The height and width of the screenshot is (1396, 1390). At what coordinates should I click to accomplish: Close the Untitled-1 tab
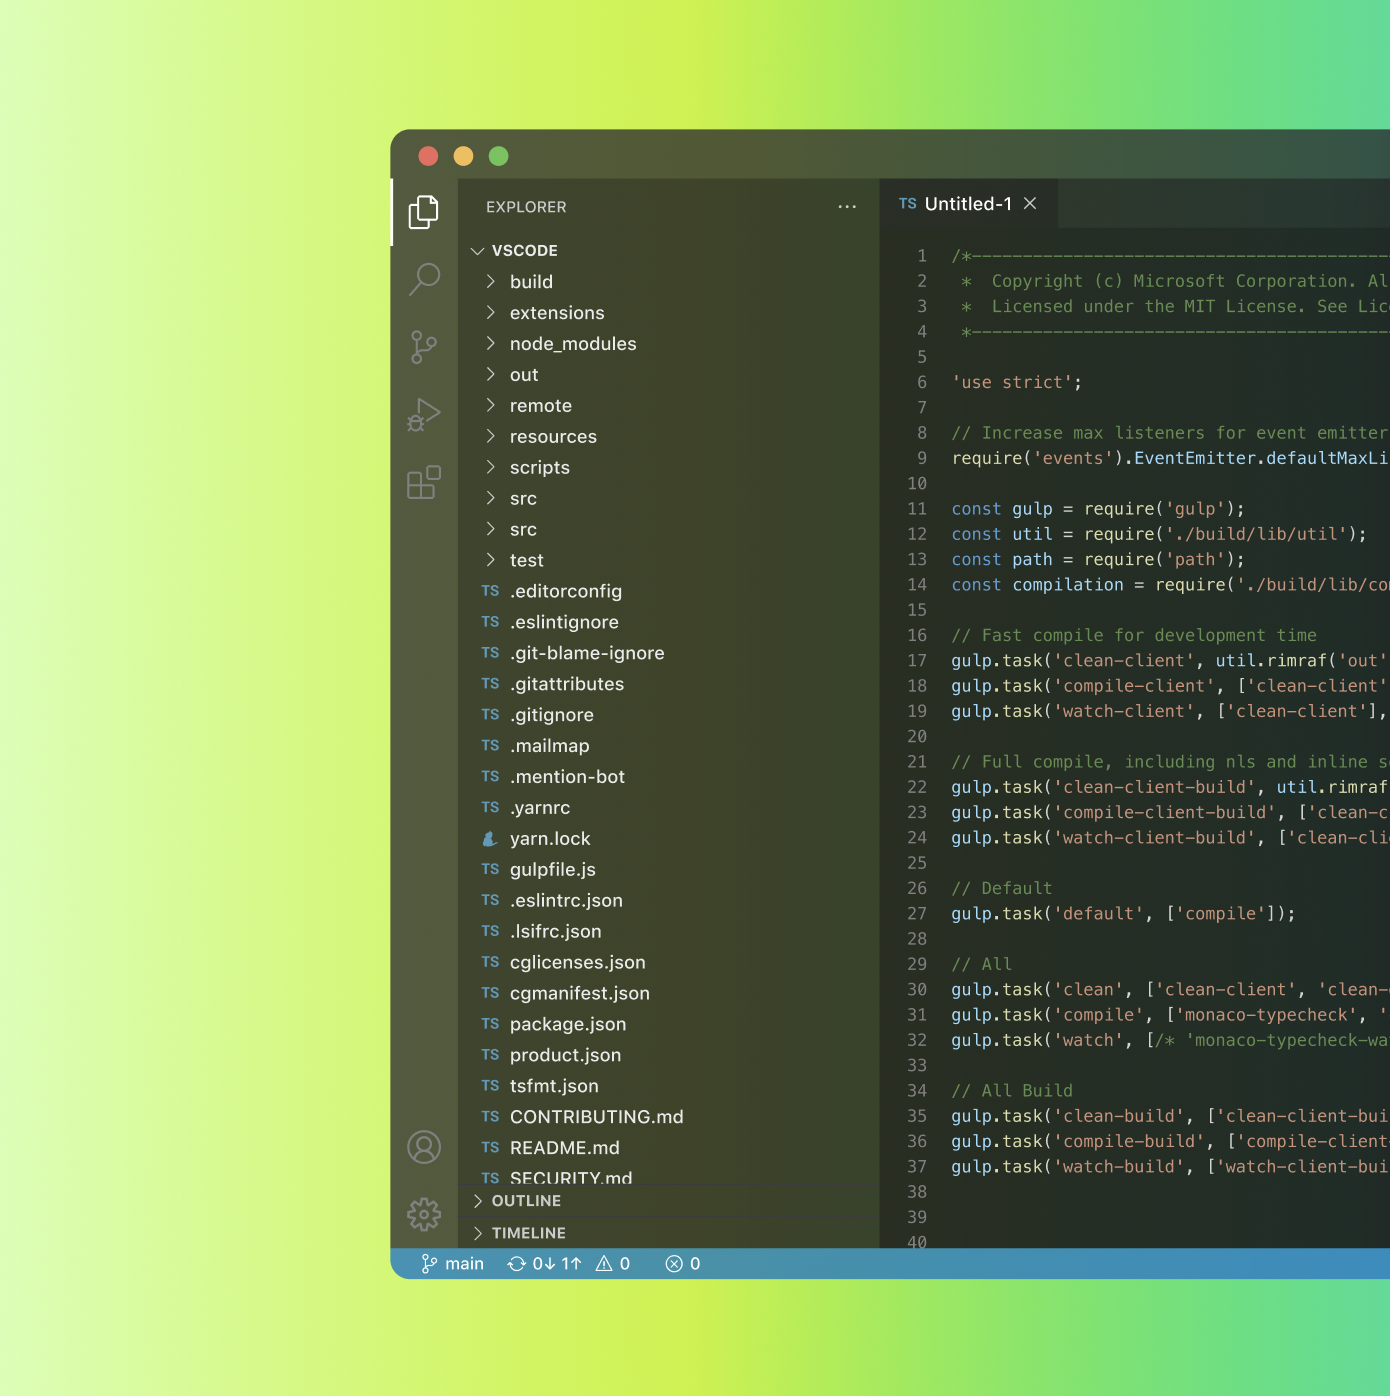1030,204
